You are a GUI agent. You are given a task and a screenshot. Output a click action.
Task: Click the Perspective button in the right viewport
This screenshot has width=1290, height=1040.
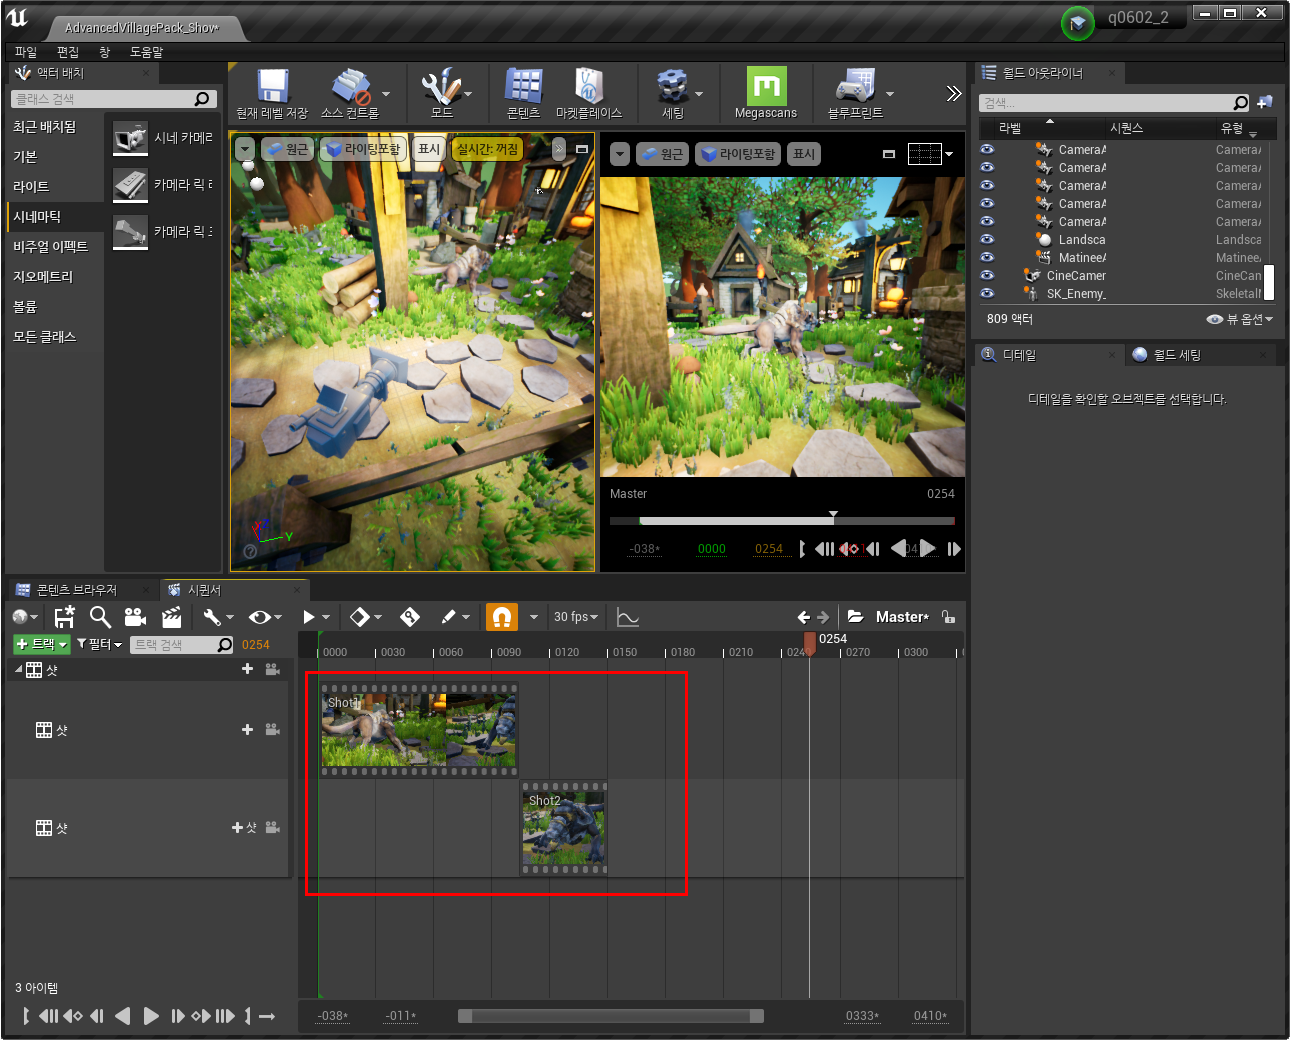(662, 154)
